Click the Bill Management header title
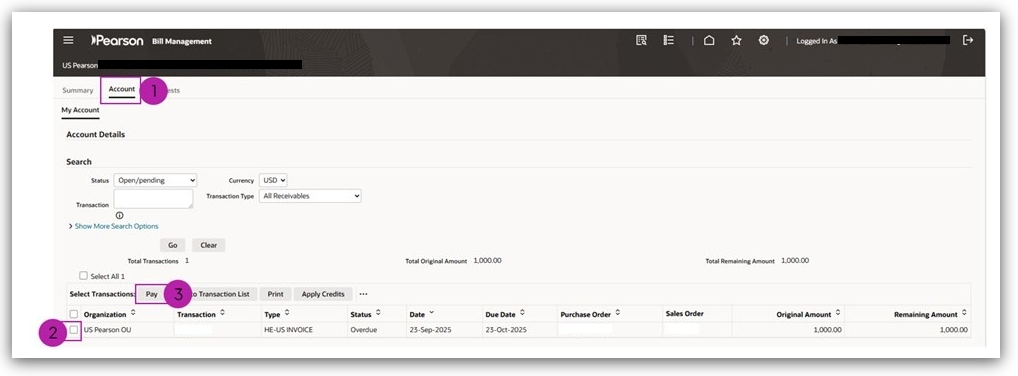The height and width of the screenshot is (376, 1018). click(182, 41)
